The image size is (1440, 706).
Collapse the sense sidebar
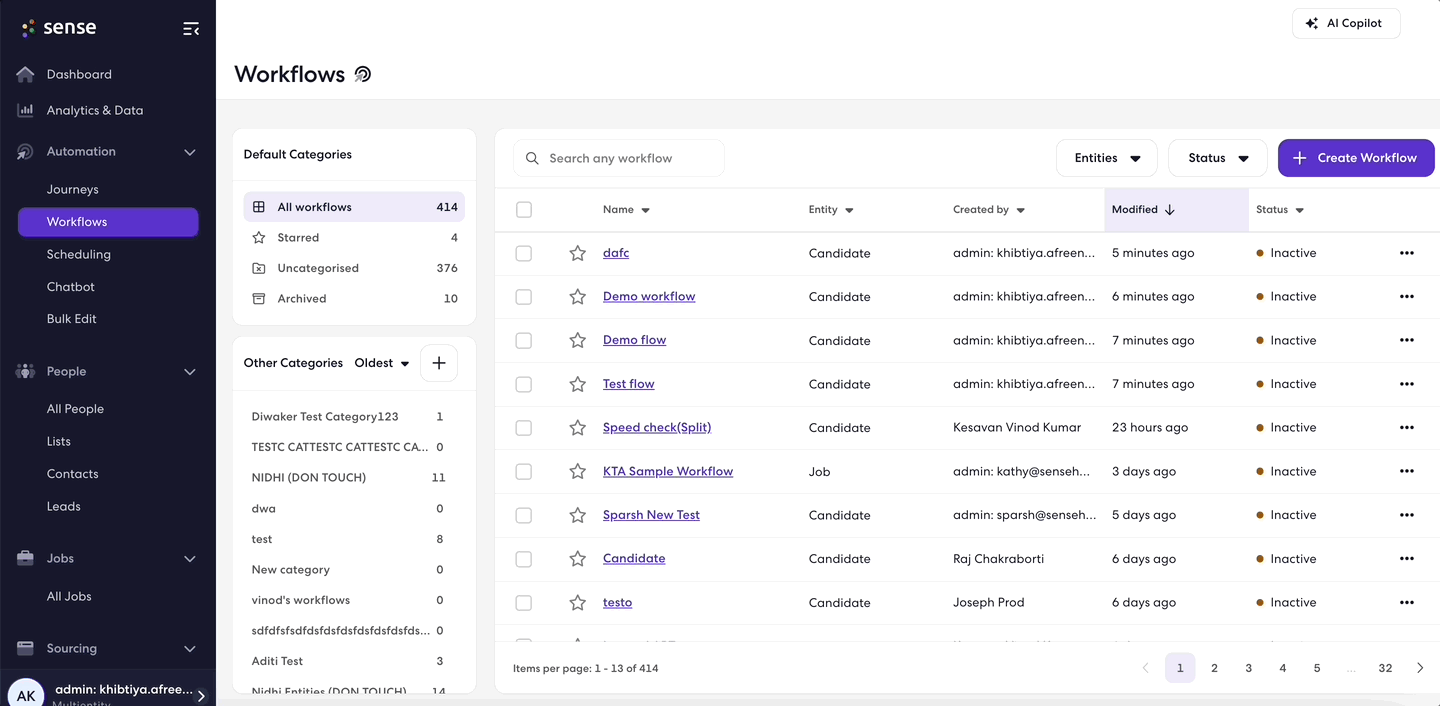191,28
